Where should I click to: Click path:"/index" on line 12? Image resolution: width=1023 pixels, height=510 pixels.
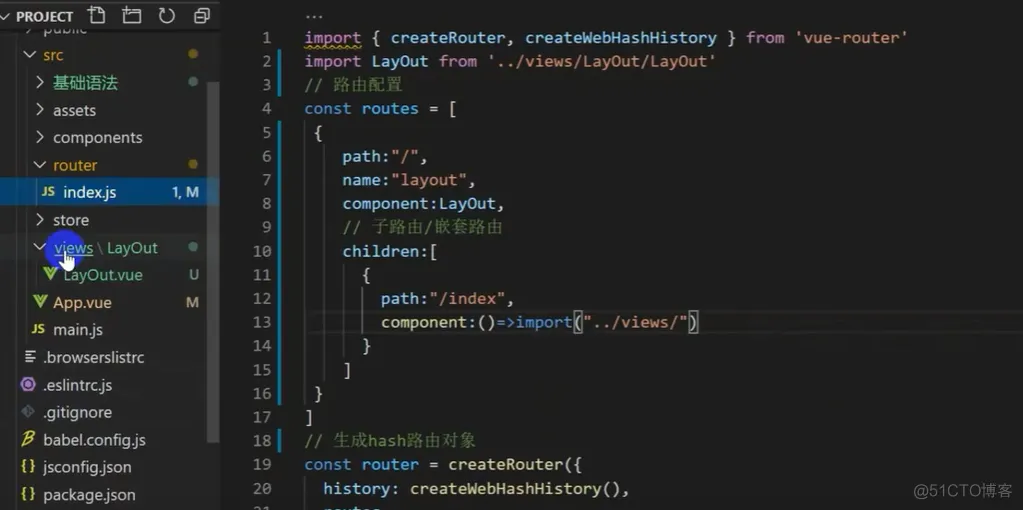[447, 299]
